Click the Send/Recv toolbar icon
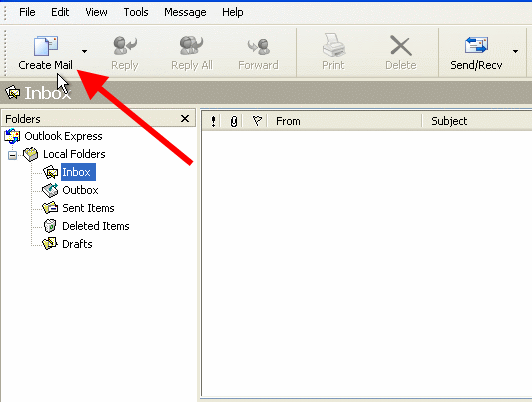This screenshot has height=402, width=532. (x=476, y=45)
